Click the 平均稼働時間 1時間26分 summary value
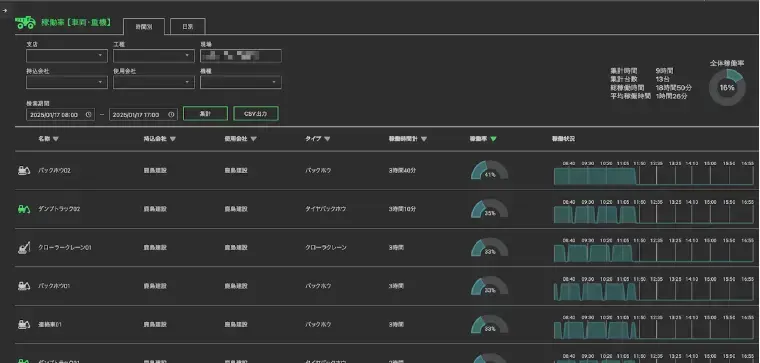Screen dimensions: 760x363 [x=671, y=96]
